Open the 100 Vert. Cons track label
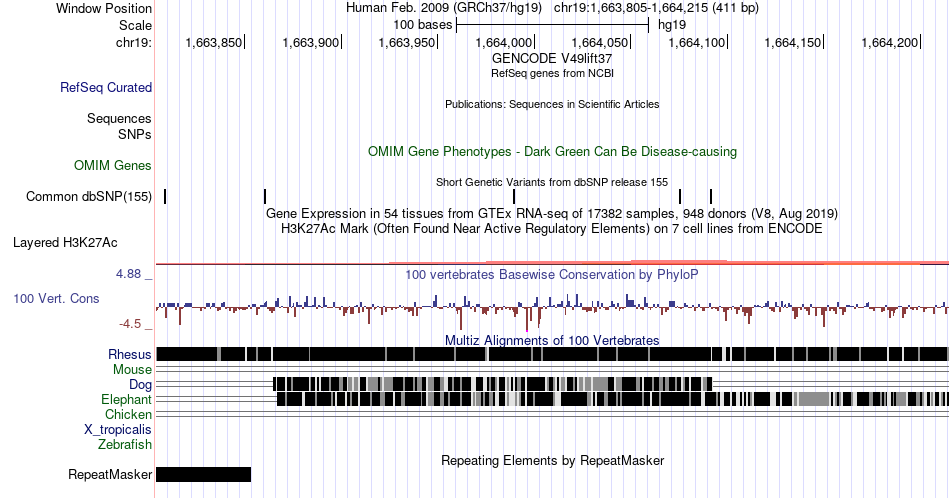 tap(56, 298)
